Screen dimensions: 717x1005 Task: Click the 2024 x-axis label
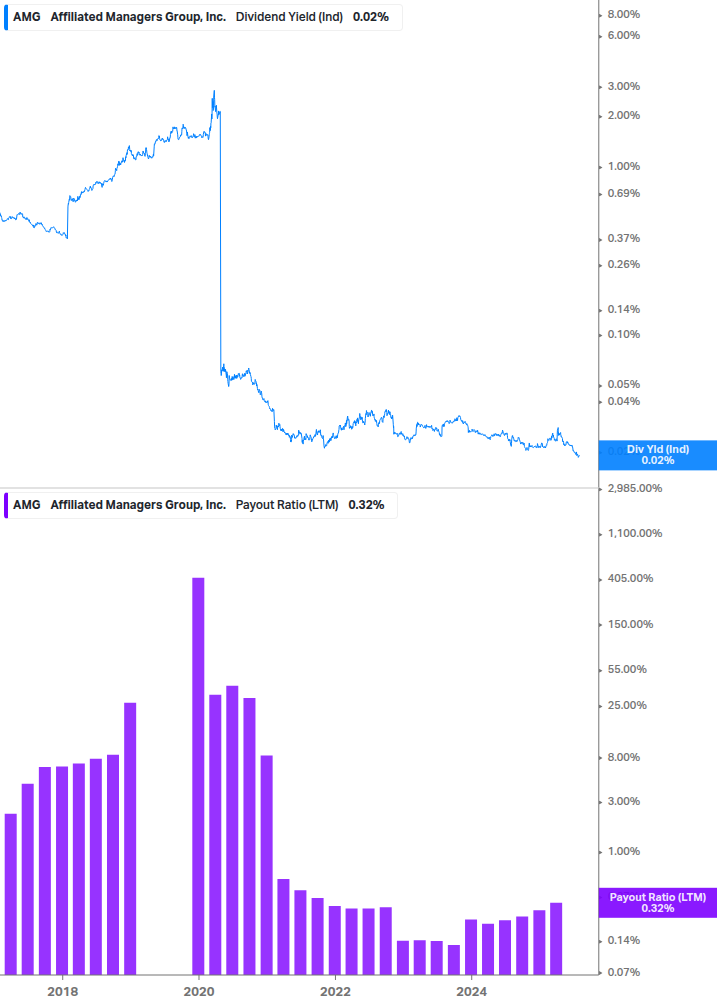click(472, 992)
